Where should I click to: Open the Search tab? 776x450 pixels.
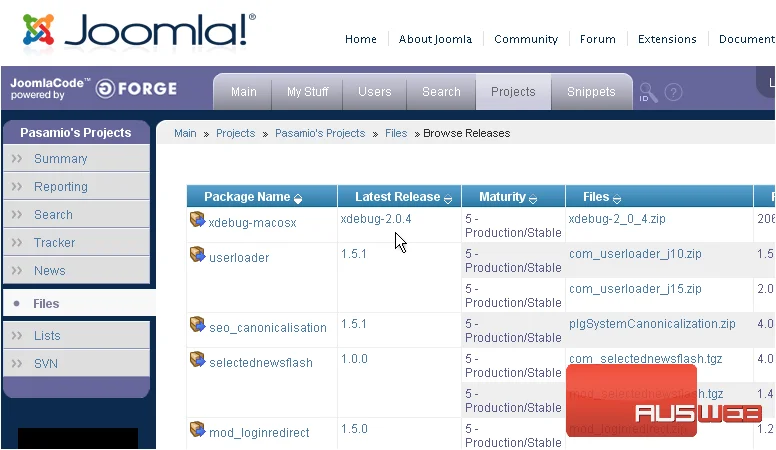[x=441, y=92]
